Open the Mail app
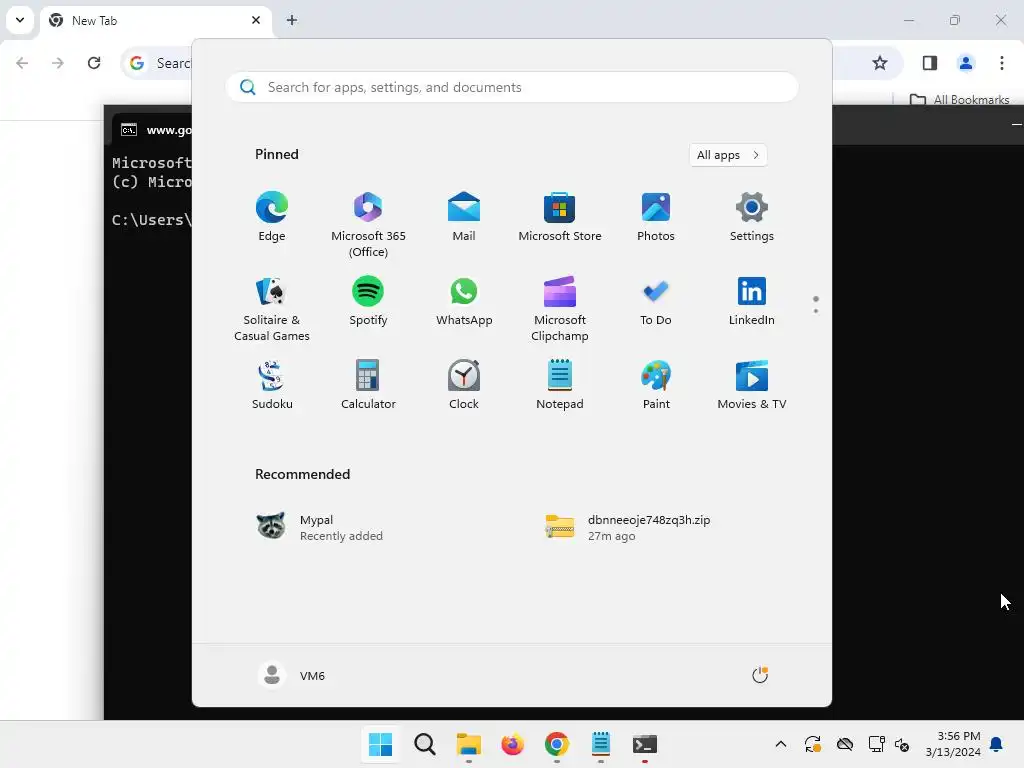The width and height of the screenshot is (1024, 768). (464, 217)
